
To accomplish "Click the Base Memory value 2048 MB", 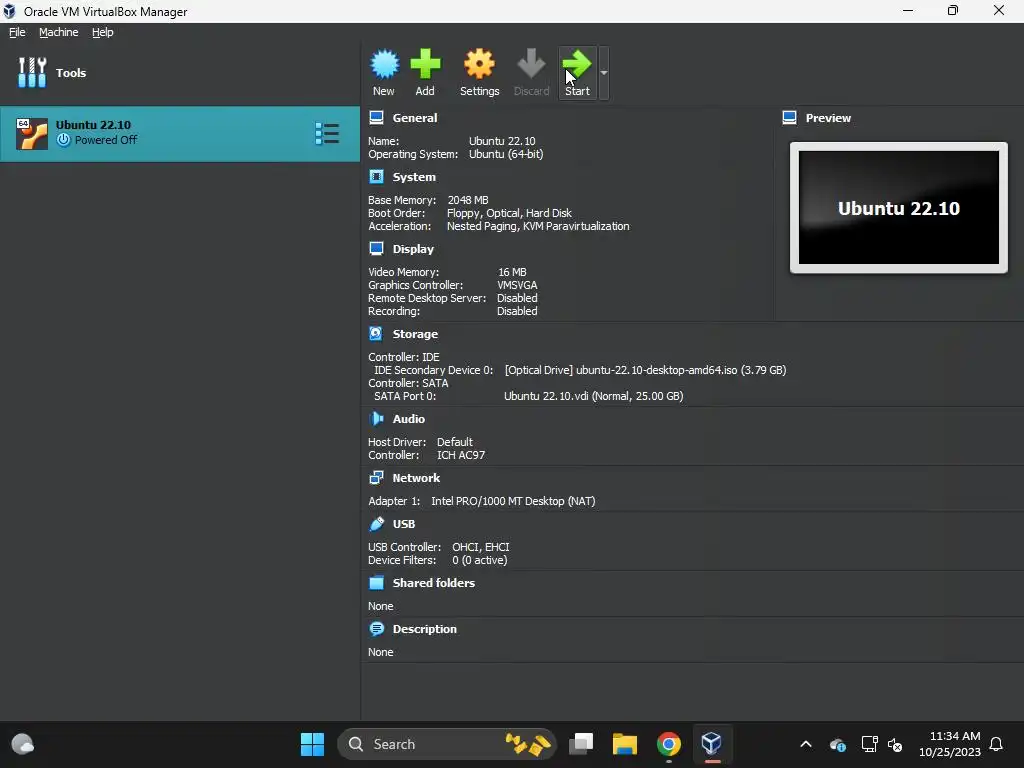I will [x=468, y=200].
